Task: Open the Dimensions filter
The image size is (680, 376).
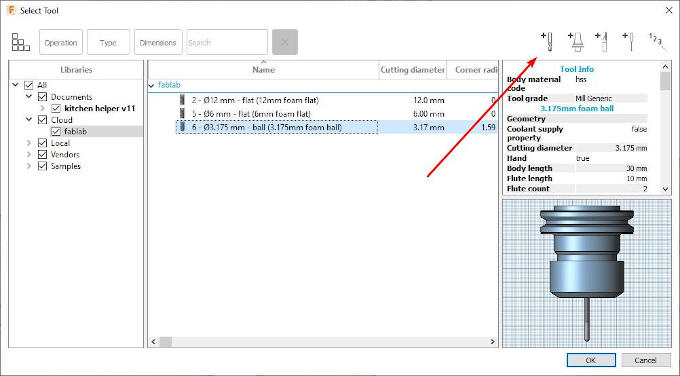Action: (158, 42)
